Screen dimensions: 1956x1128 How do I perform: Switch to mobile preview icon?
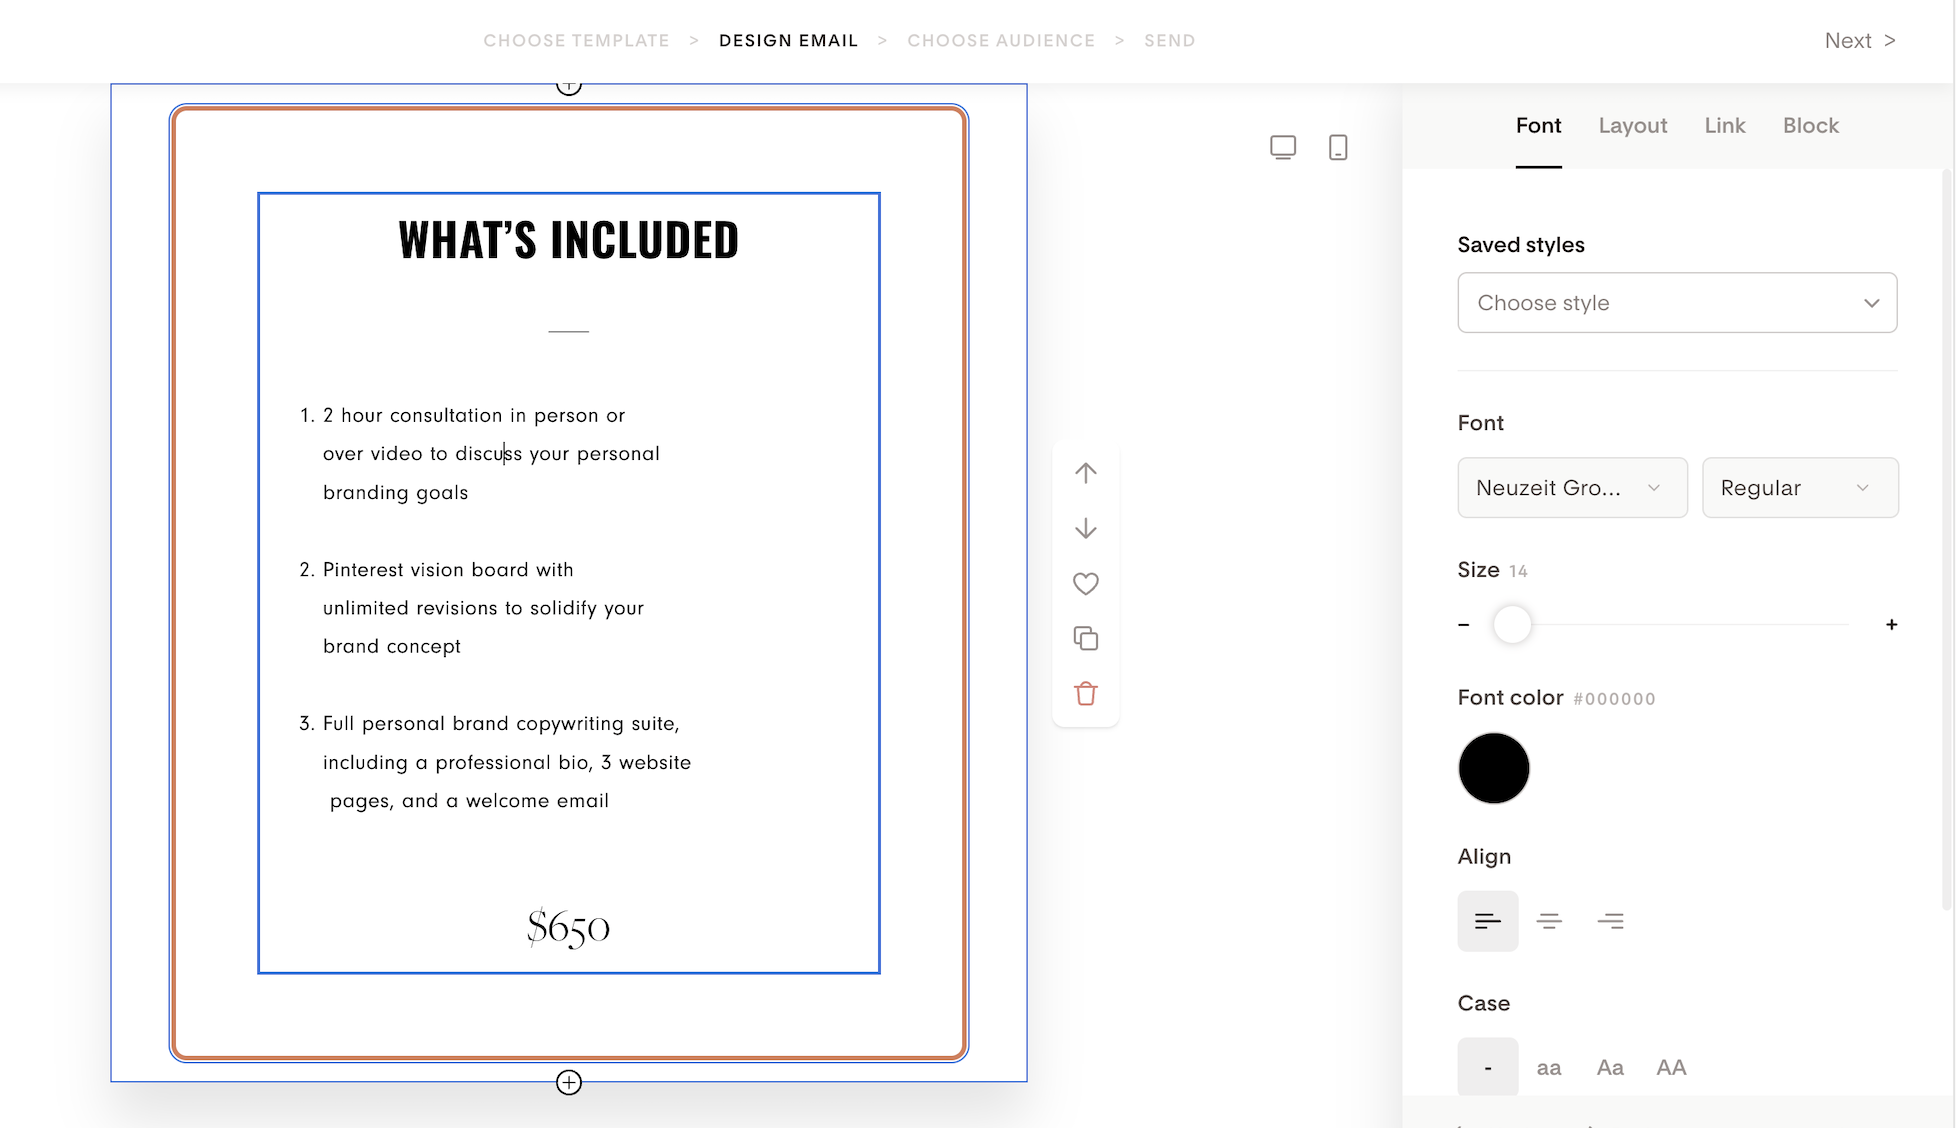(1337, 147)
